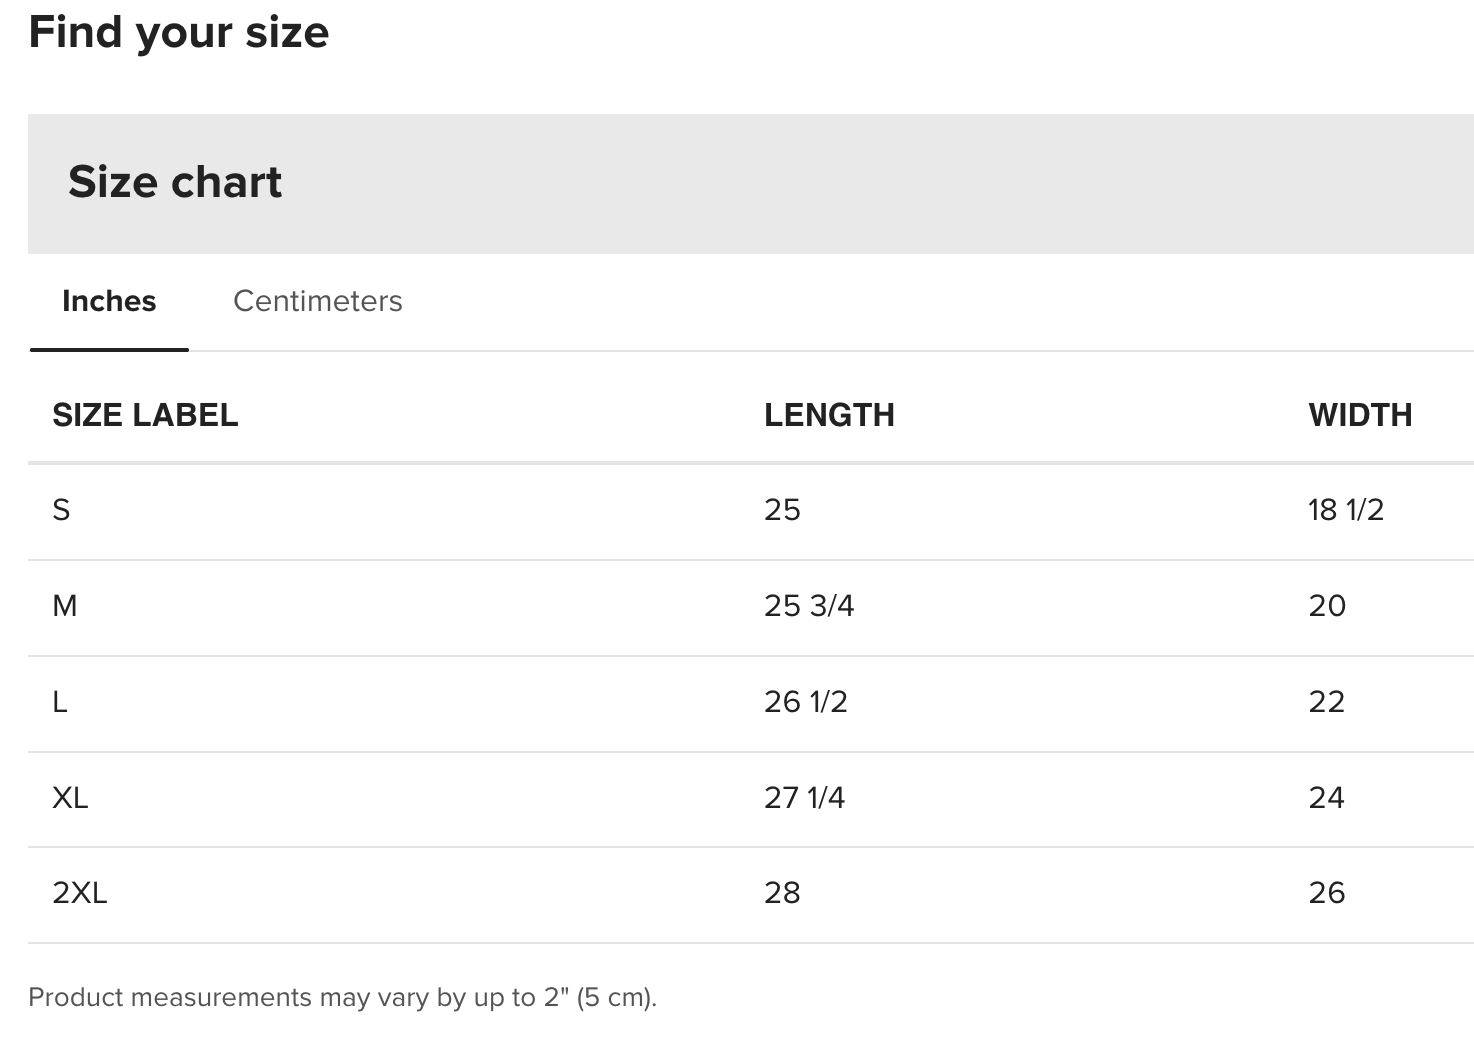This screenshot has height=1048, width=1474.
Task: Click the 27 1/4 length value
Action: [805, 798]
